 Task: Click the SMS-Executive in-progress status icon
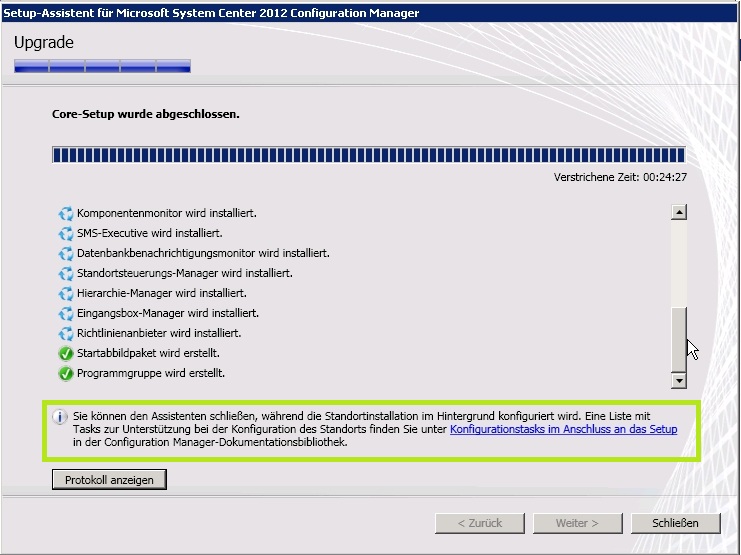67,233
